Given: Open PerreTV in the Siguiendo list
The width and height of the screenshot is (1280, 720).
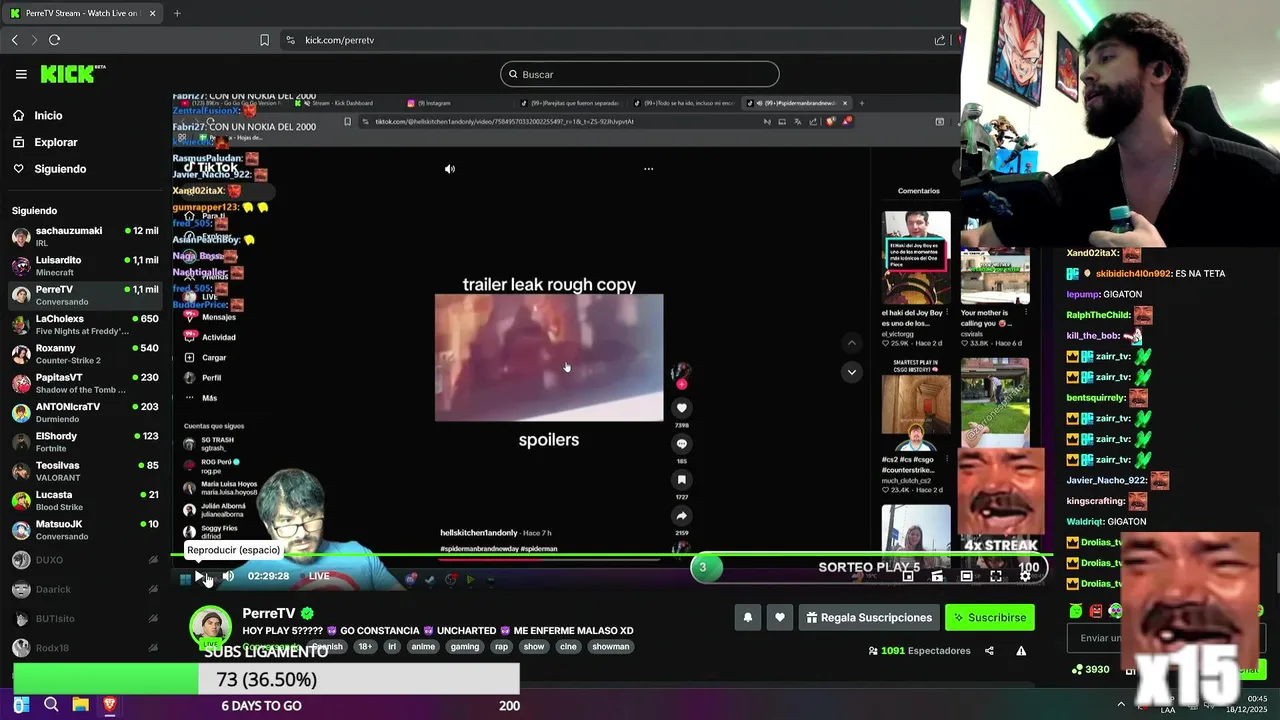Looking at the screenshot, I should pos(85,295).
